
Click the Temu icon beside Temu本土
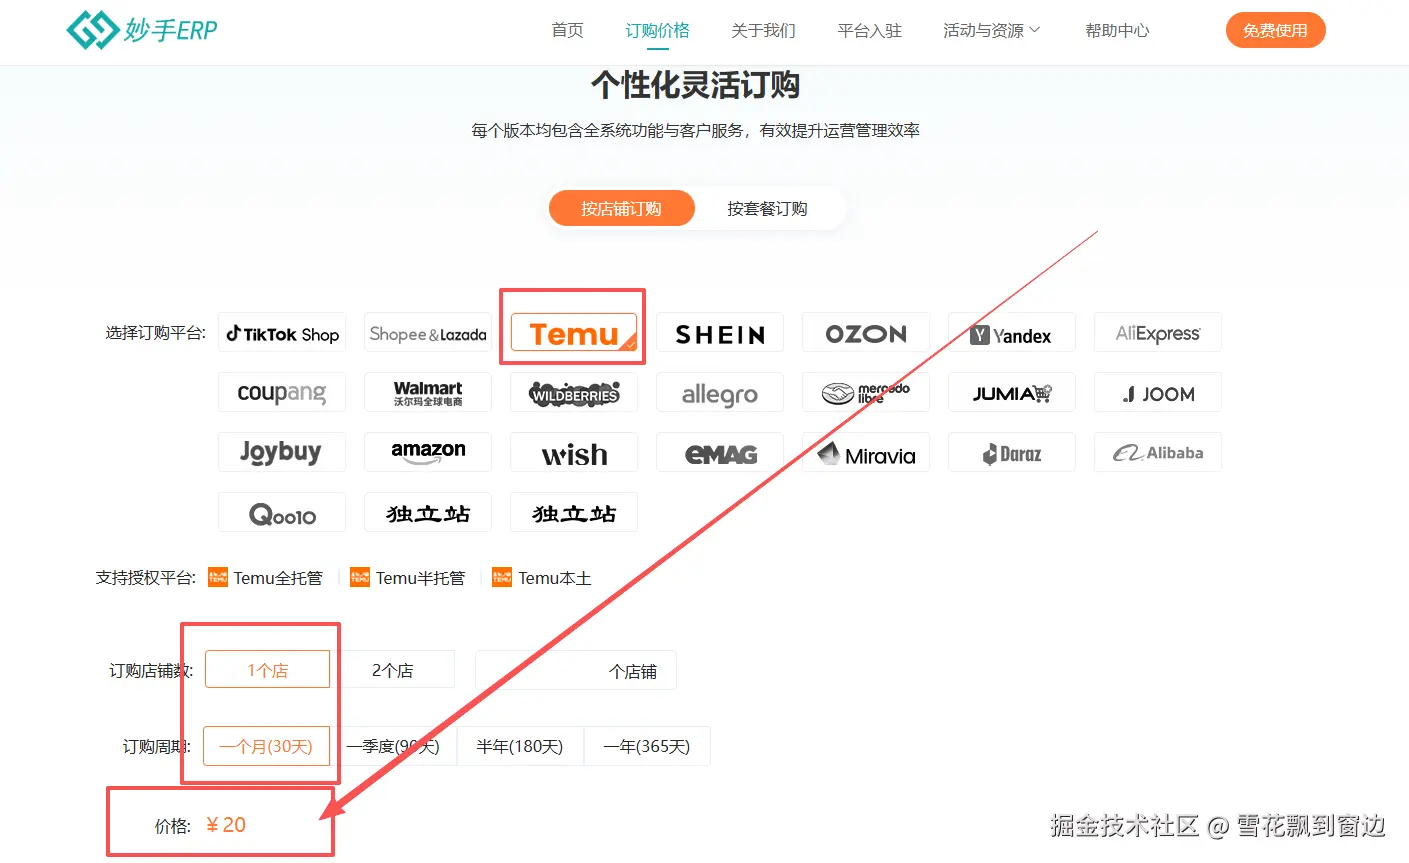click(x=502, y=577)
